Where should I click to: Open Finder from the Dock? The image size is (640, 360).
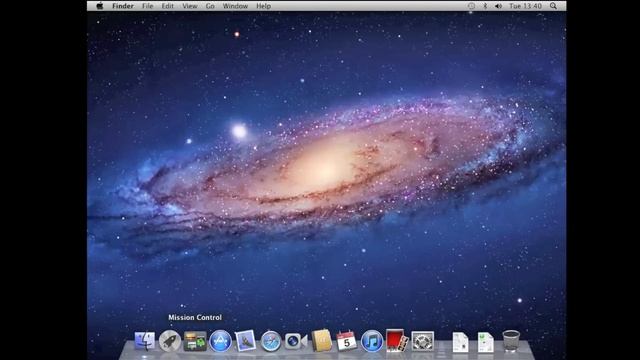[x=145, y=341]
